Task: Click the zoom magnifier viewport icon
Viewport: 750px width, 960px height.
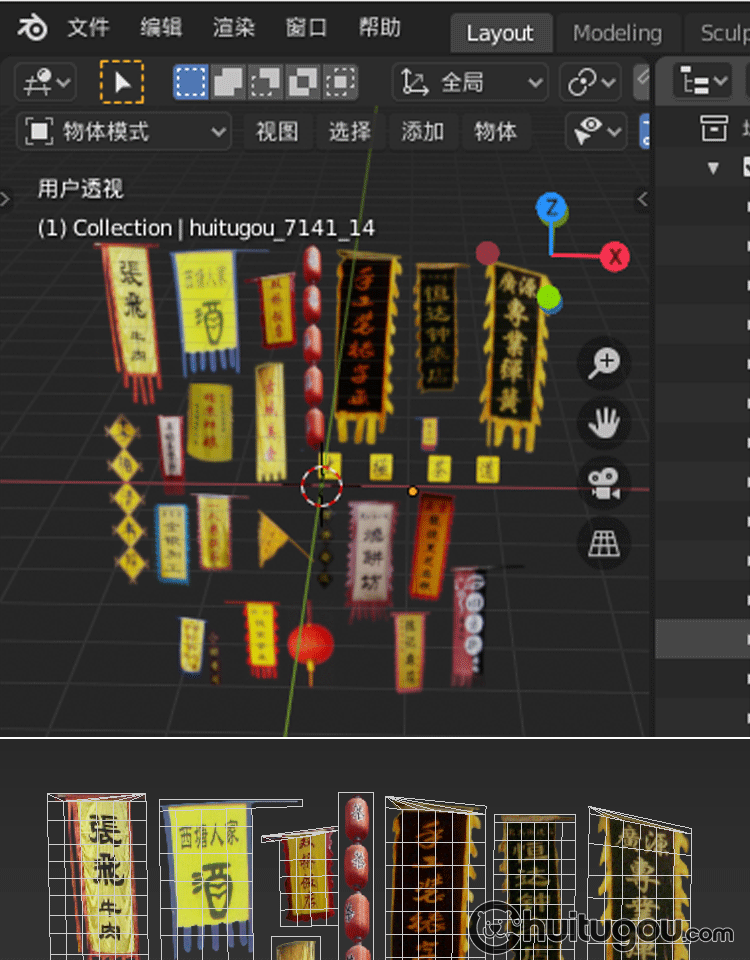Action: click(604, 363)
